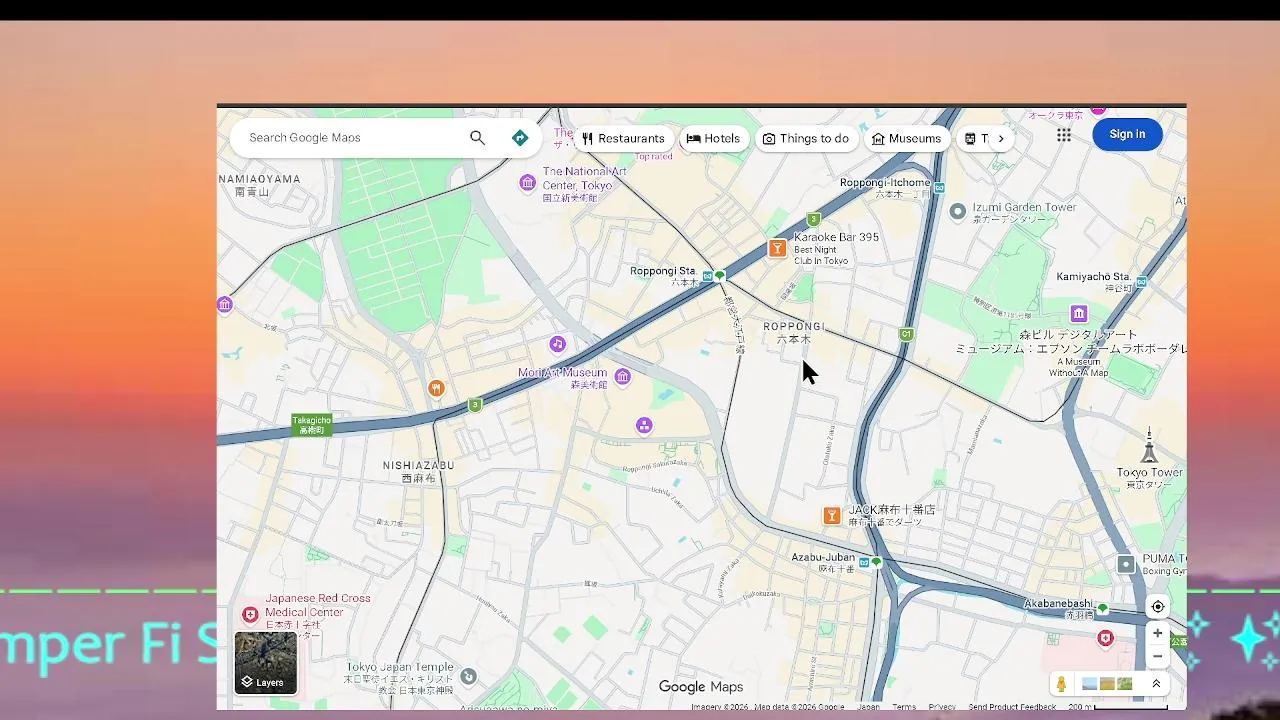This screenshot has height=720, width=1280.
Task: Open the Layers satellite thumbnail
Action: pyautogui.click(x=266, y=663)
